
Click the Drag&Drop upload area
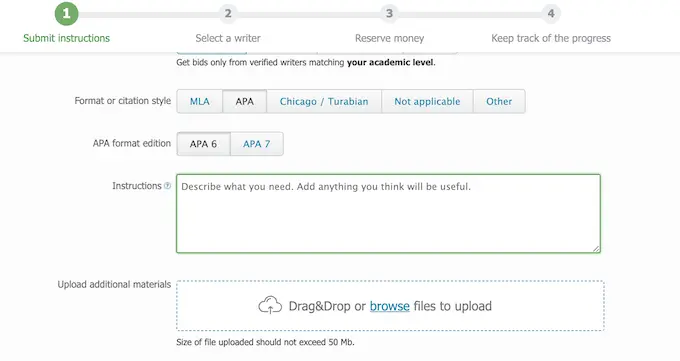point(390,305)
